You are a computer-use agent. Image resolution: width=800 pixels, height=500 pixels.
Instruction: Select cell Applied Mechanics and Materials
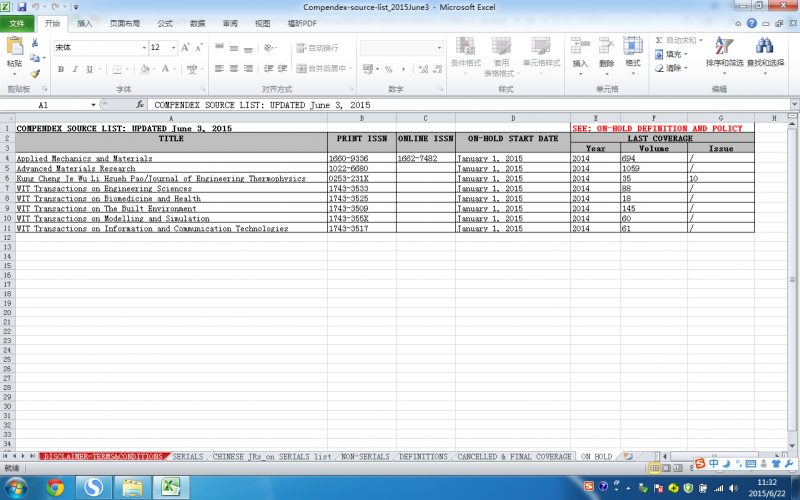(171, 158)
